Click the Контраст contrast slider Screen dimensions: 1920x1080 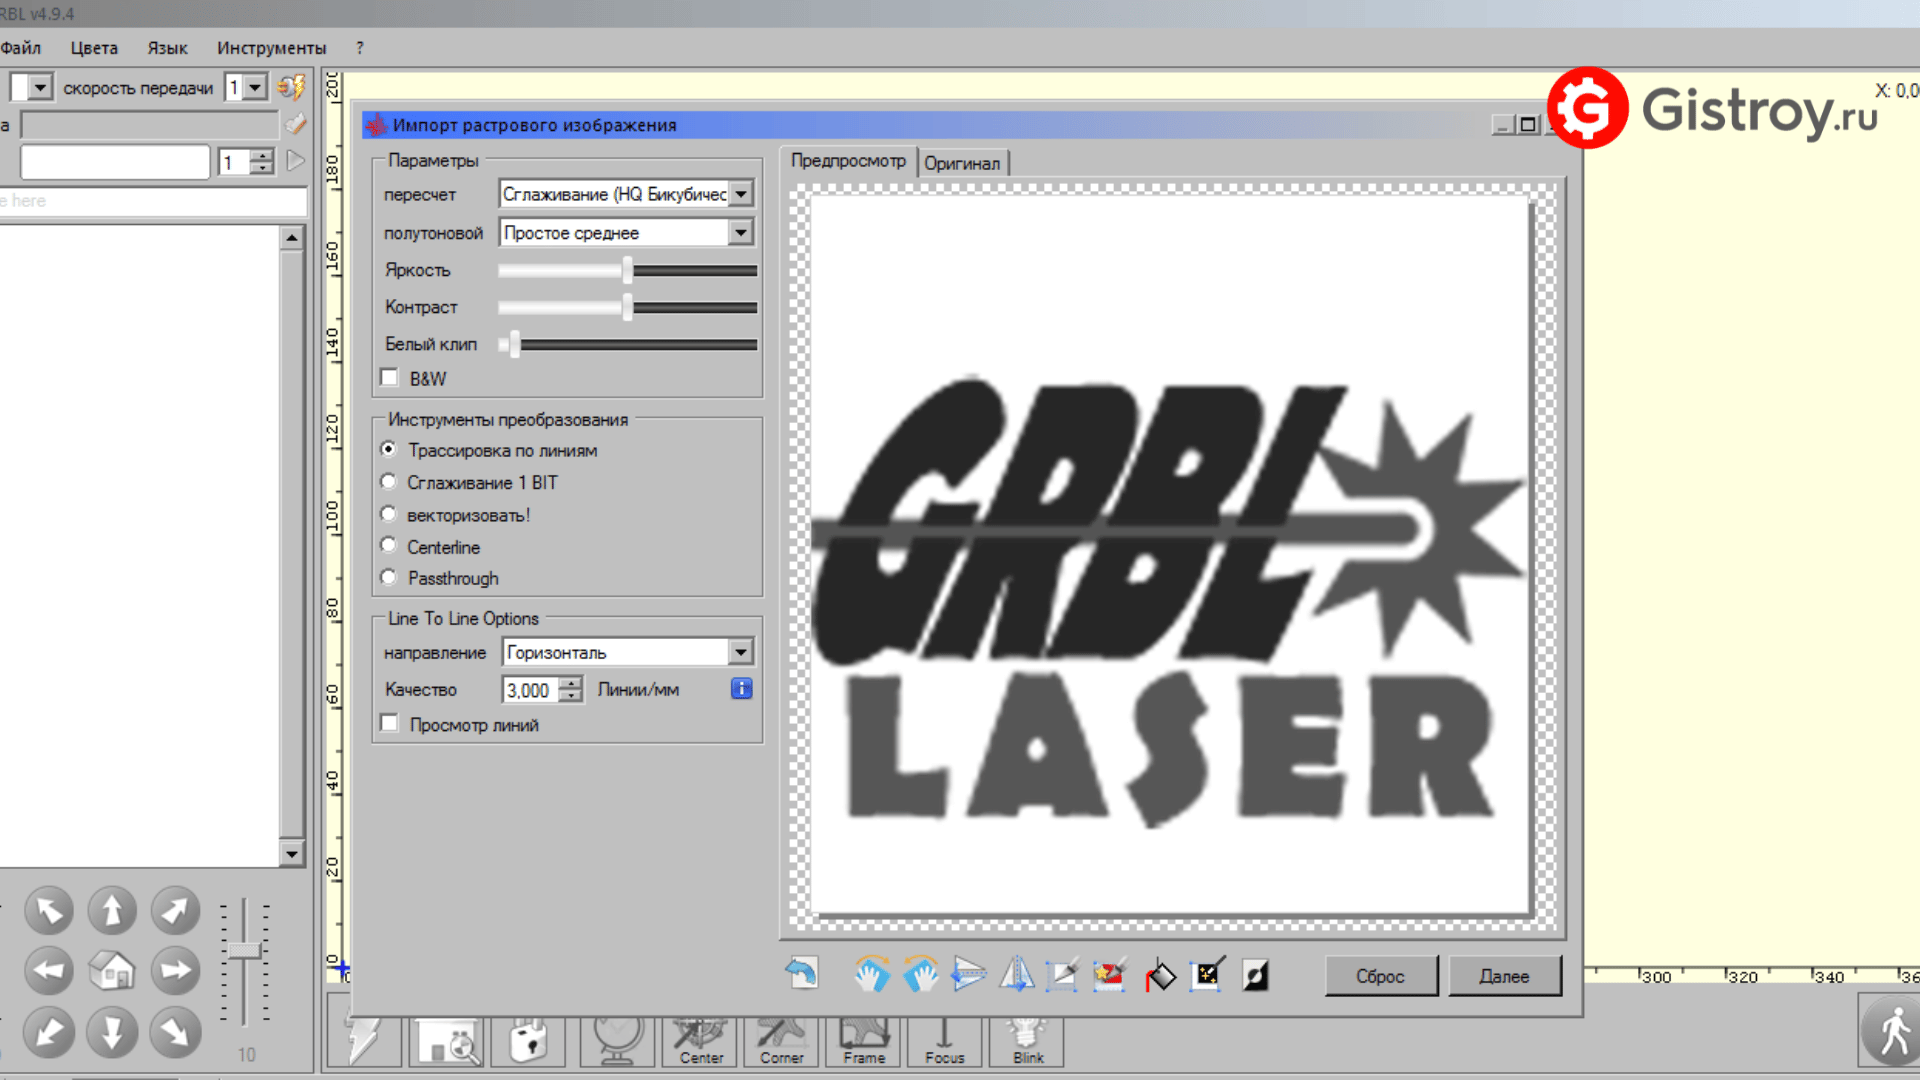[x=627, y=307]
